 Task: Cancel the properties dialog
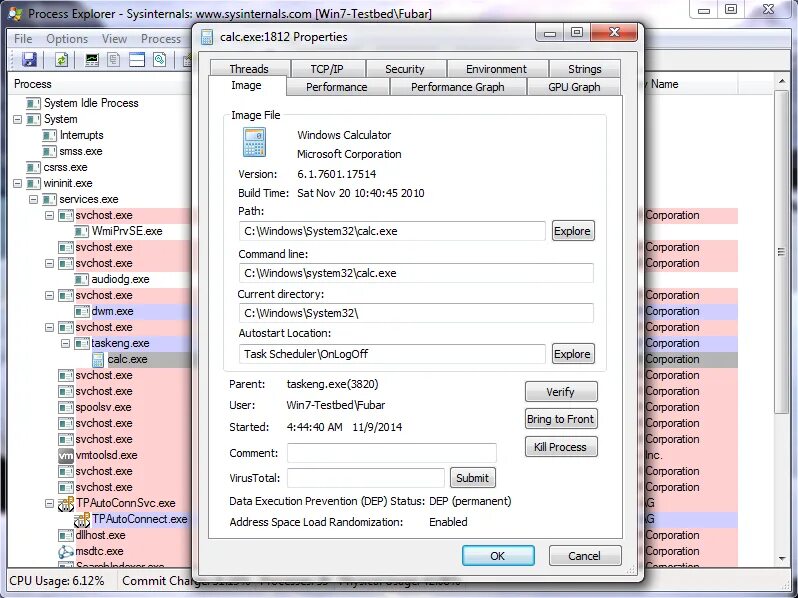coord(585,556)
